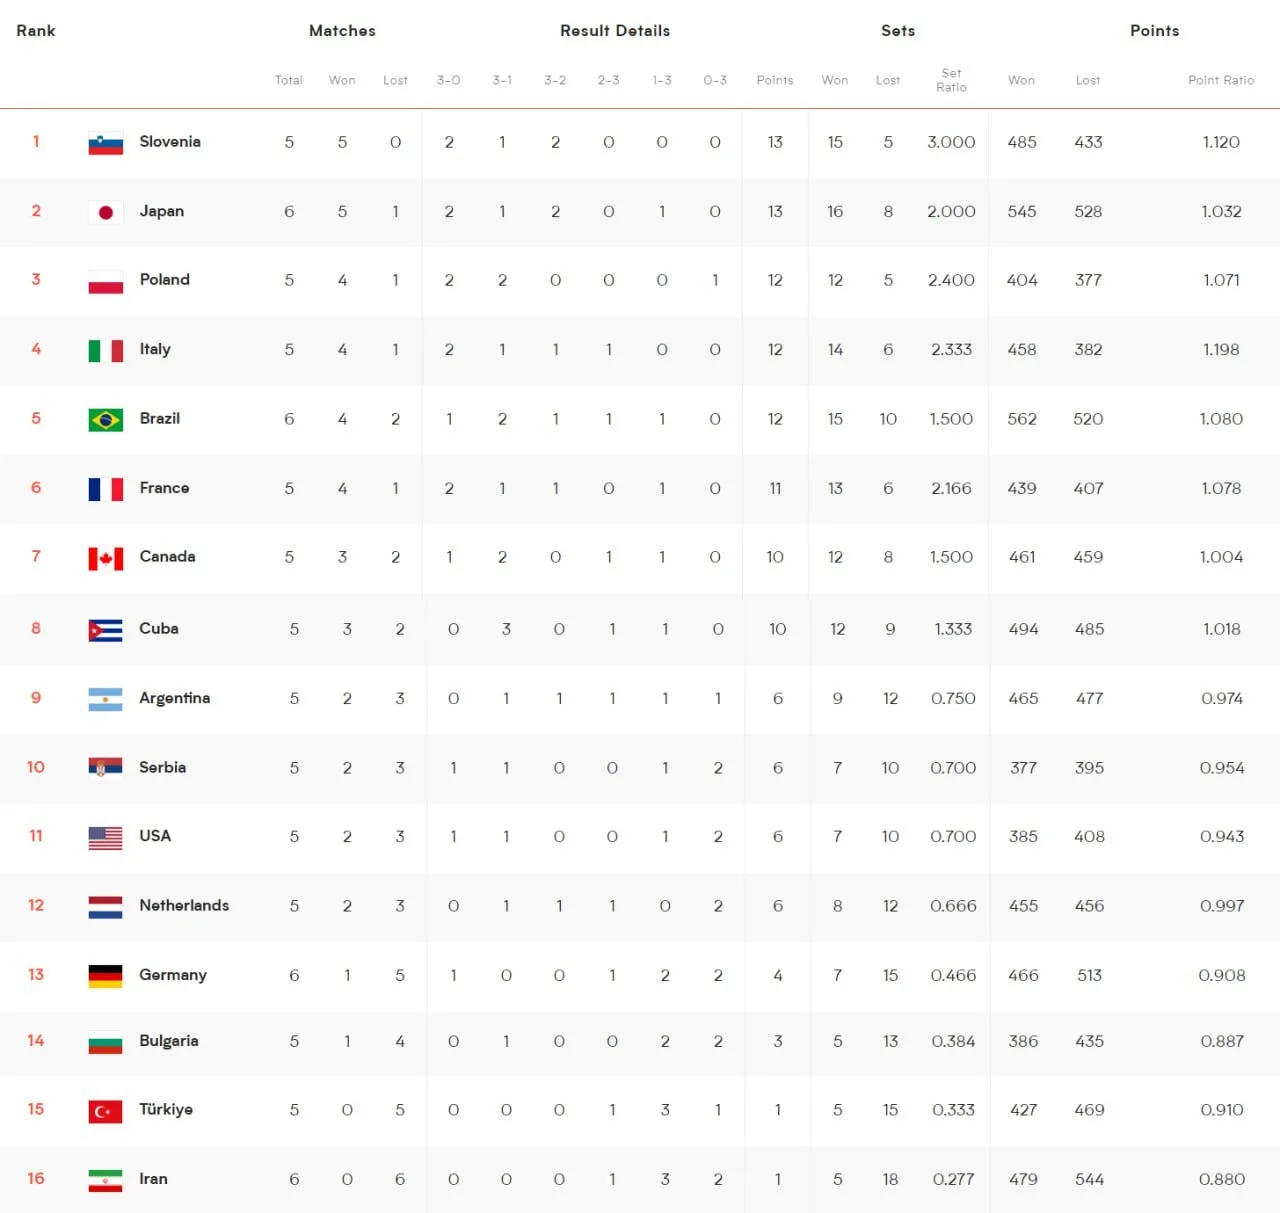The height and width of the screenshot is (1213, 1280).
Task: Select the Brazil flag icon
Action: [x=106, y=420]
